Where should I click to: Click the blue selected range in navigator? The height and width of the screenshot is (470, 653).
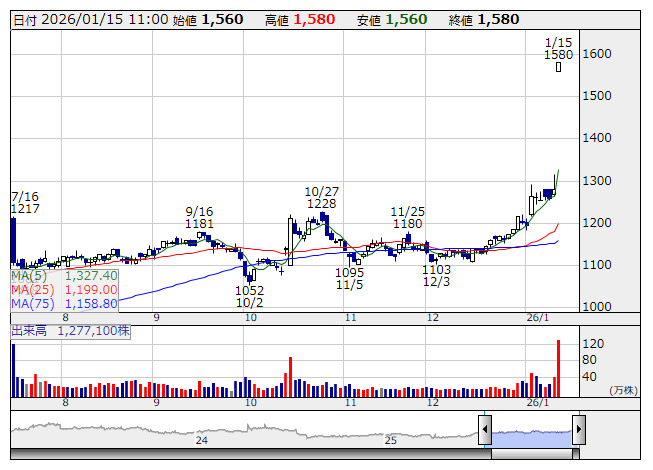(531, 431)
